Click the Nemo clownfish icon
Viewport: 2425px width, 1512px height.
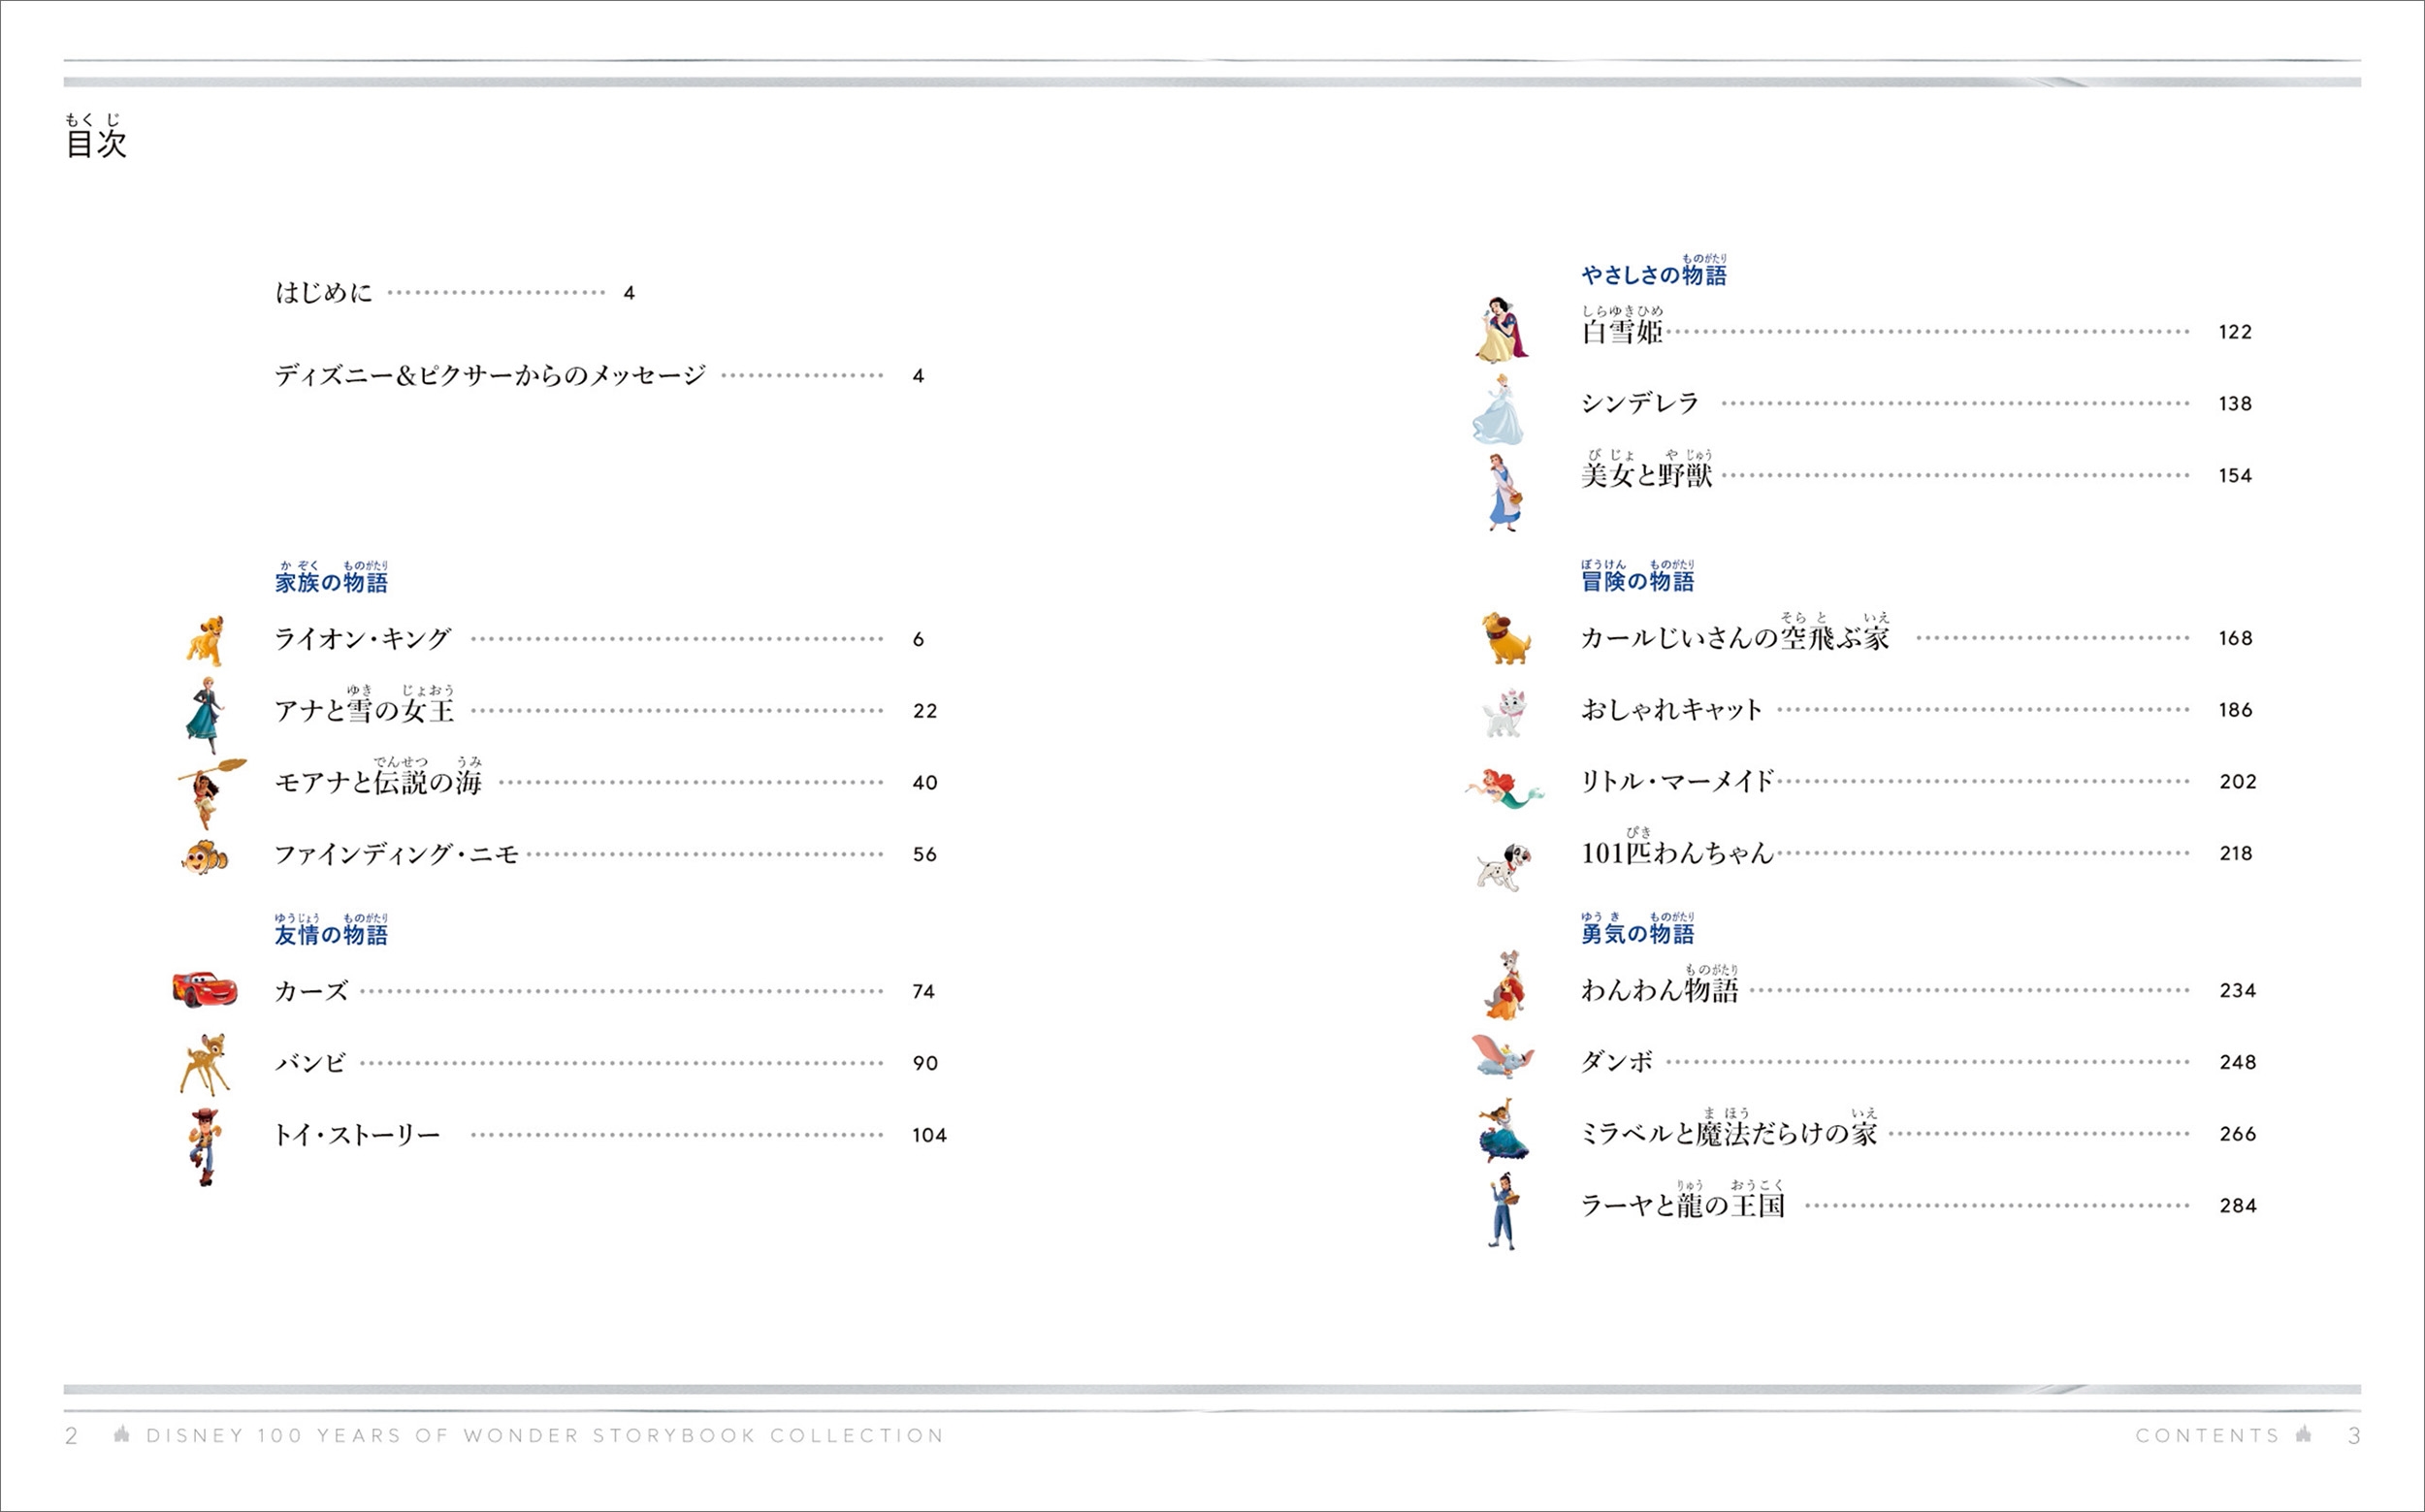tap(206, 856)
